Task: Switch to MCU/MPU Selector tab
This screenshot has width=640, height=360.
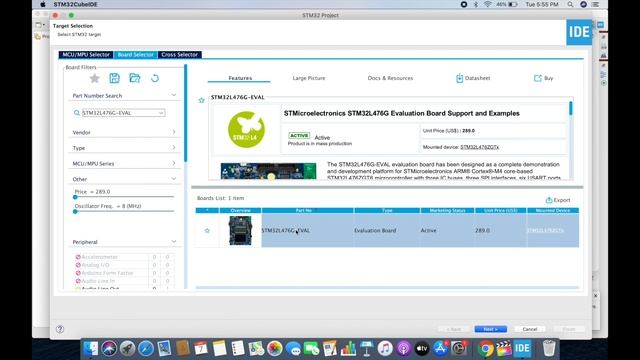Action: (86, 55)
